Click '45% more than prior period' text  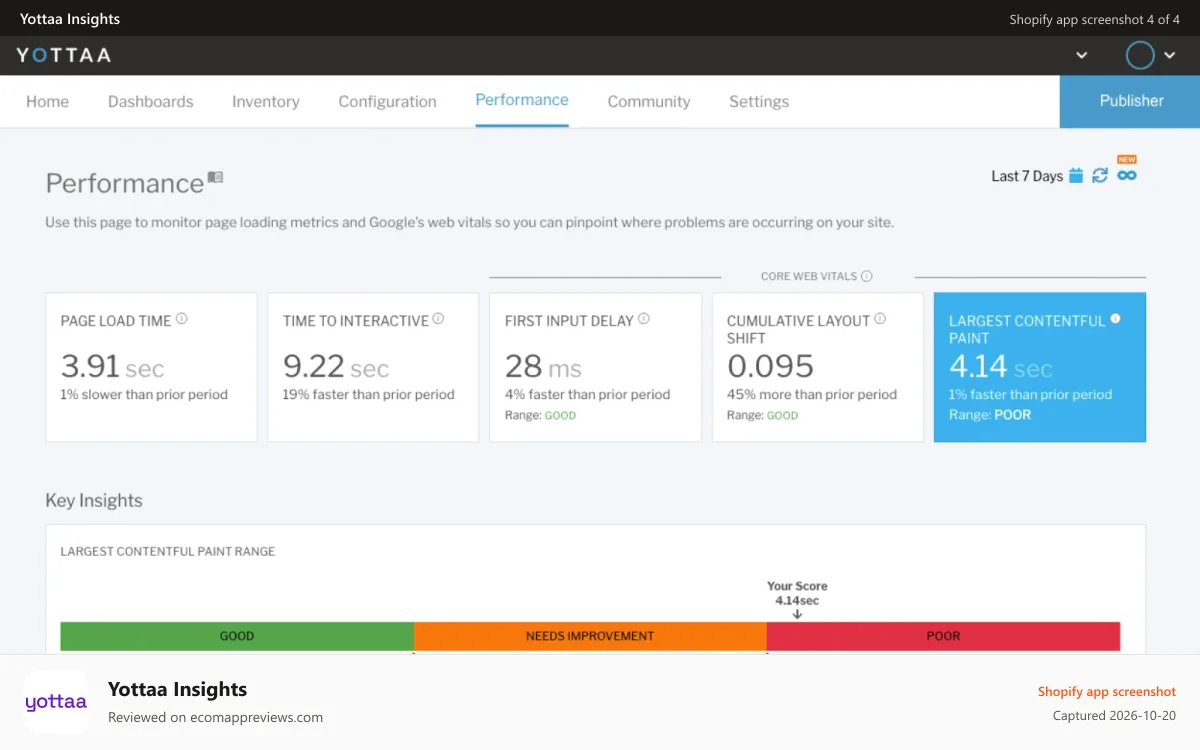(812, 394)
